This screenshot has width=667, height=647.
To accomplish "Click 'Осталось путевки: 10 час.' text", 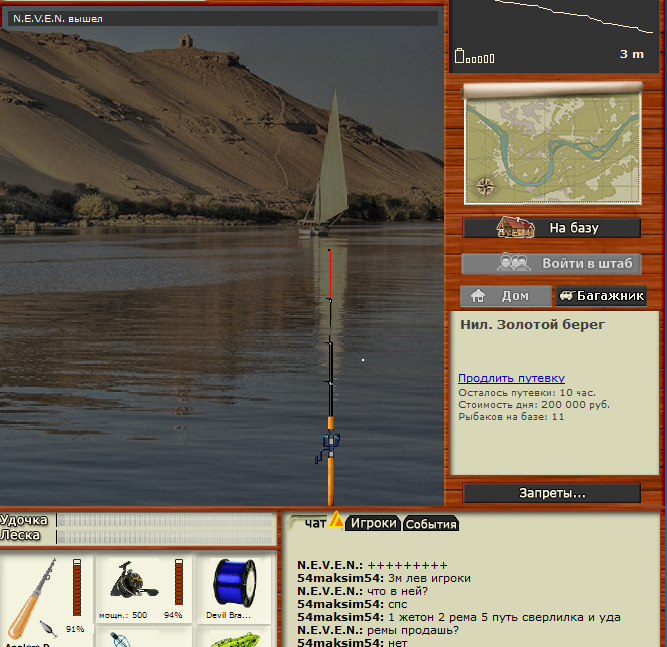I will click(527, 393).
